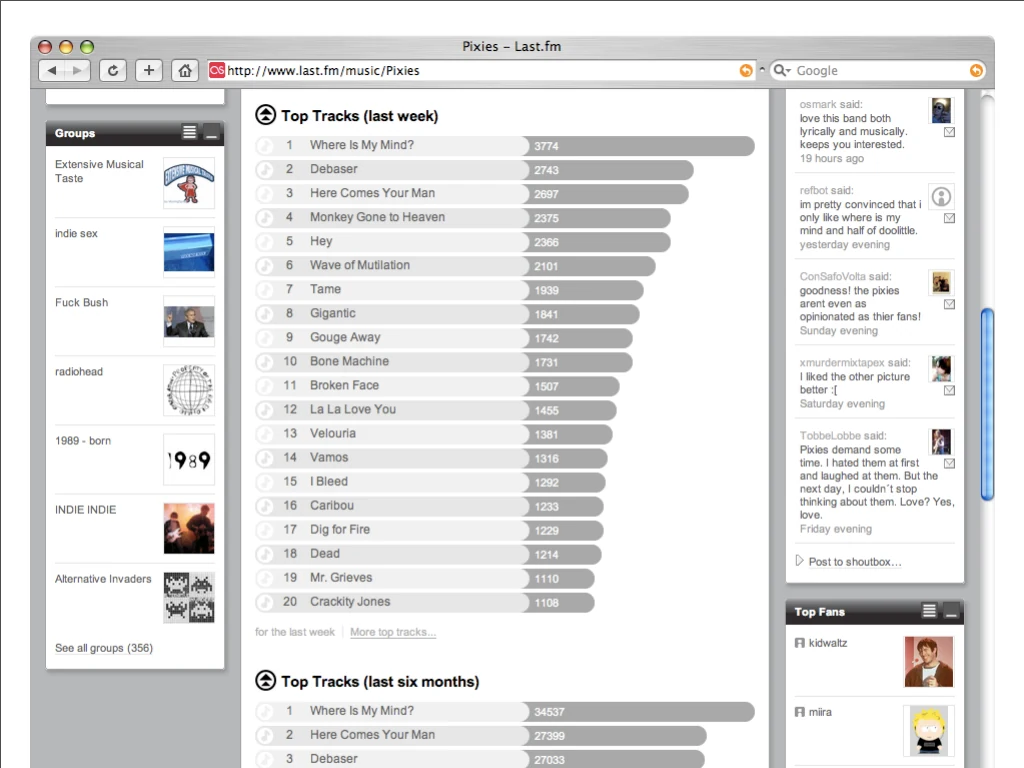Open the Dig for Fire track

340,529
